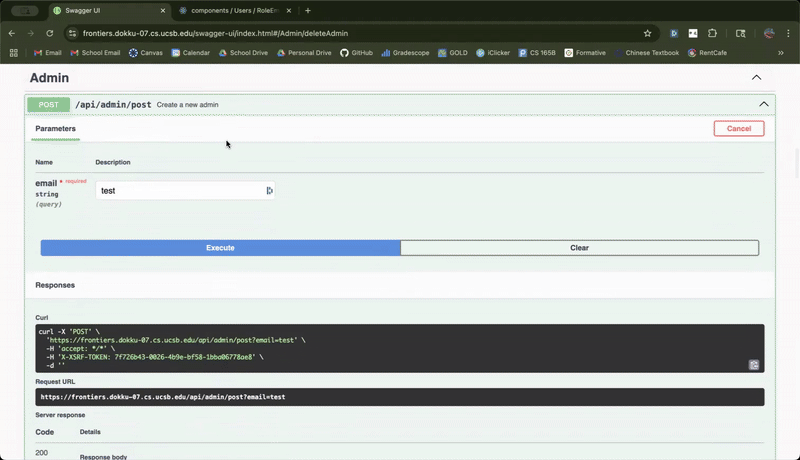
Task: Clear the response with Clear button
Action: point(580,248)
